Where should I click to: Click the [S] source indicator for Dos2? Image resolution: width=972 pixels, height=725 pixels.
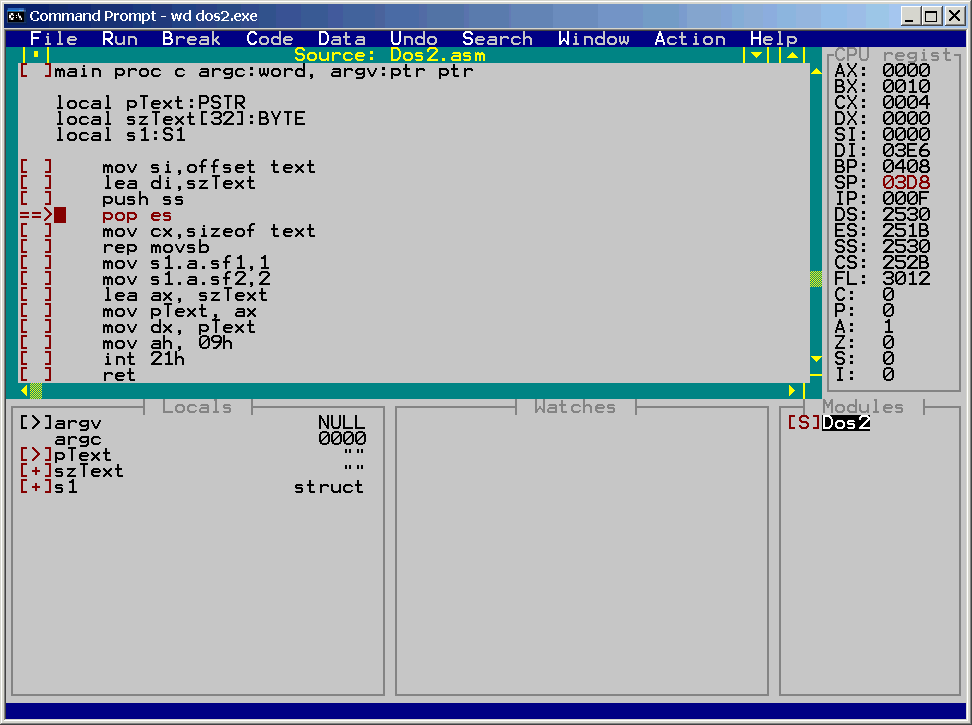pyautogui.click(x=803, y=423)
